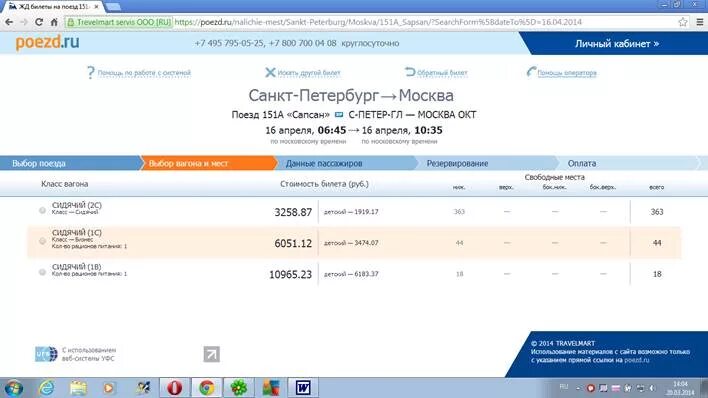Click the poezd.ru logo
The image size is (708, 398).
click(47, 42)
